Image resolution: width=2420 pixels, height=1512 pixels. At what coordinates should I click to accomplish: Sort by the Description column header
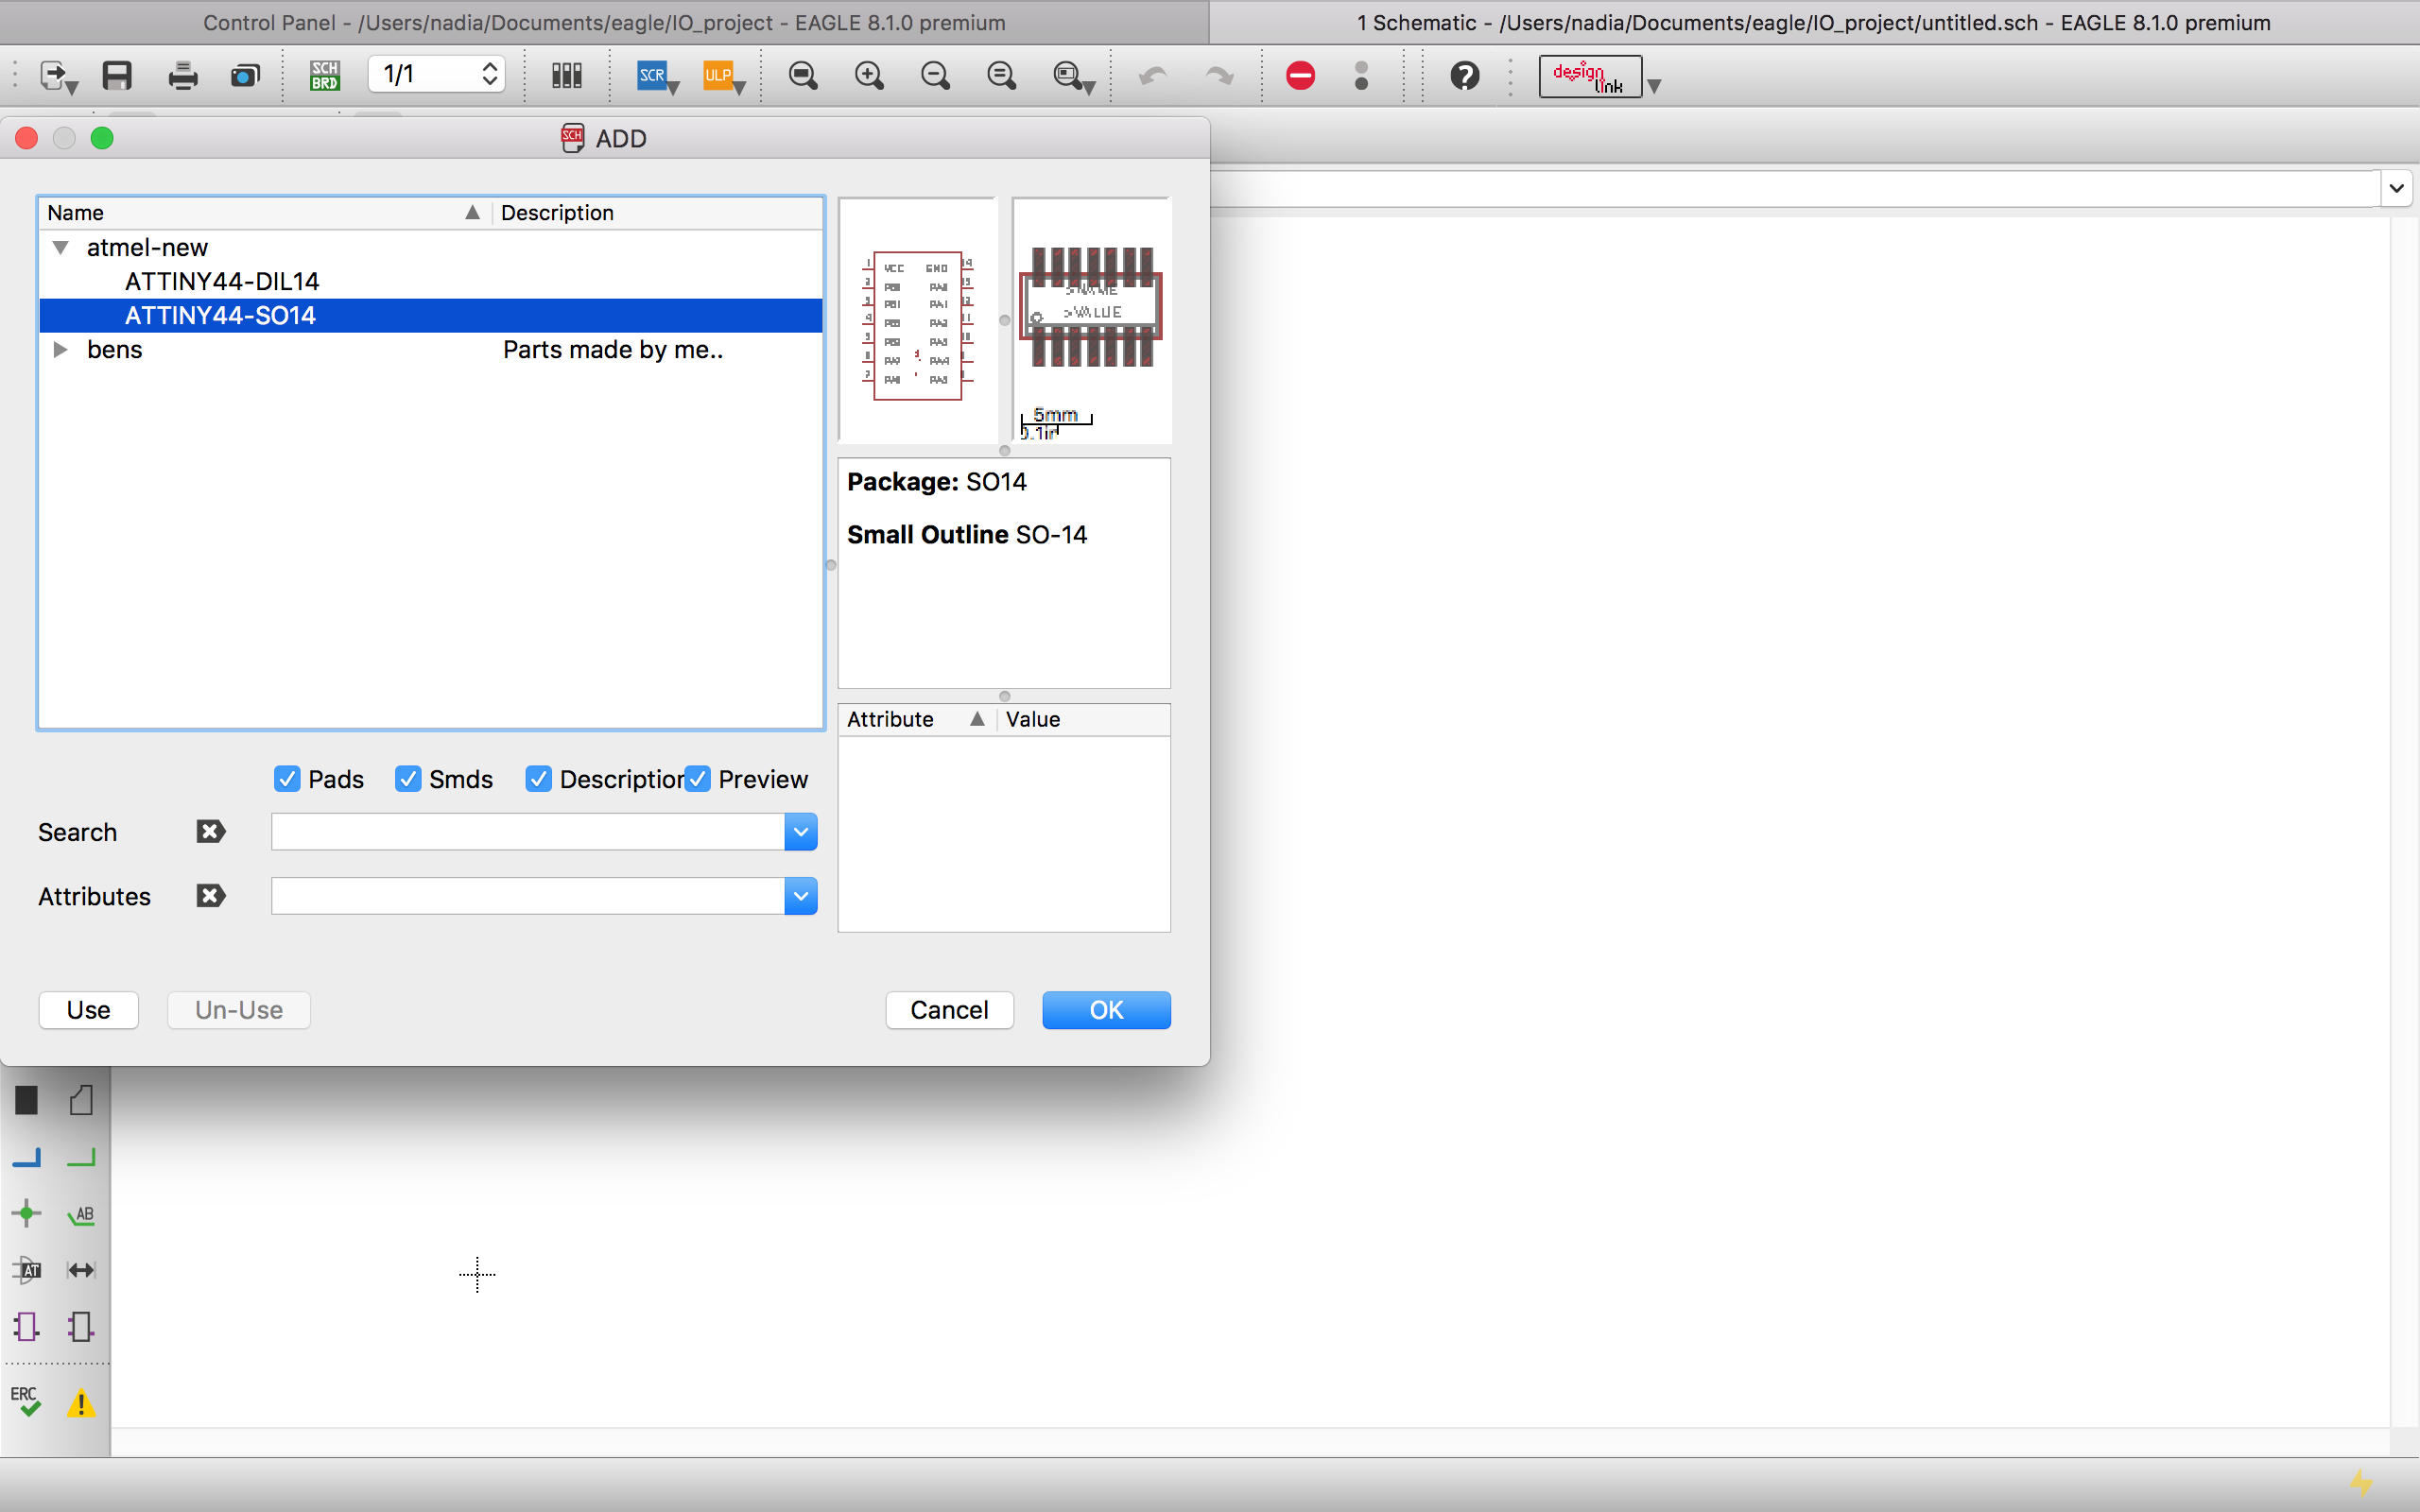tap(657, 212)
